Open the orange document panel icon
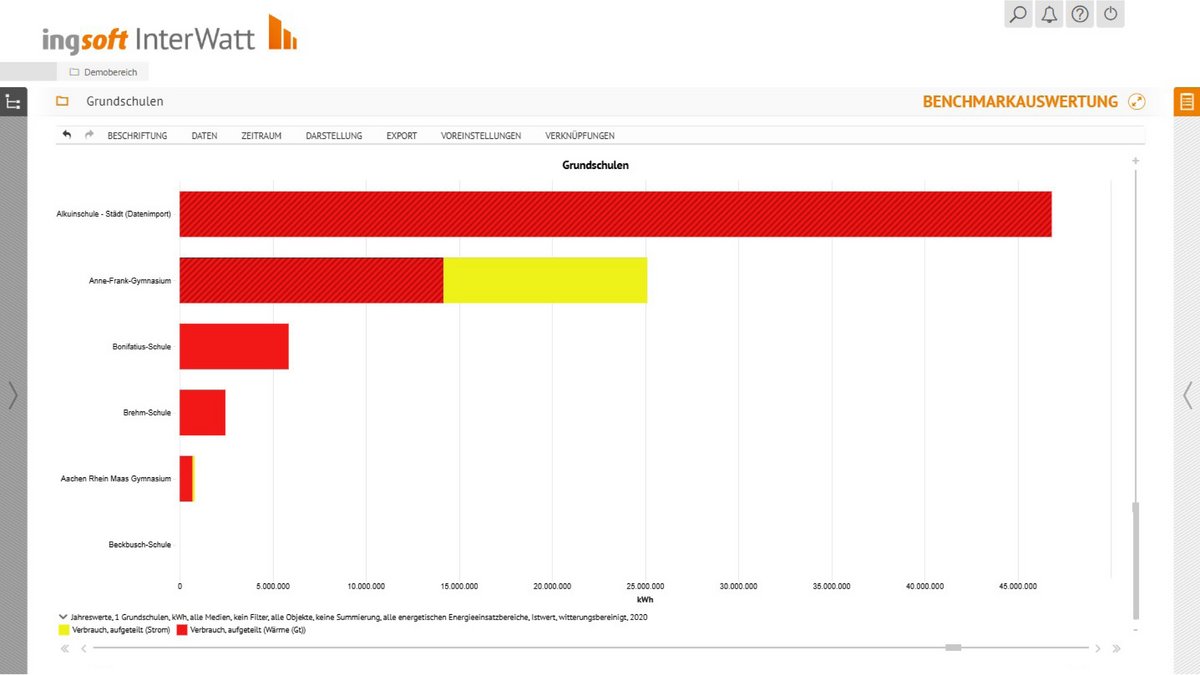This screenshot has height=675, width=1200. (1186, 102)
